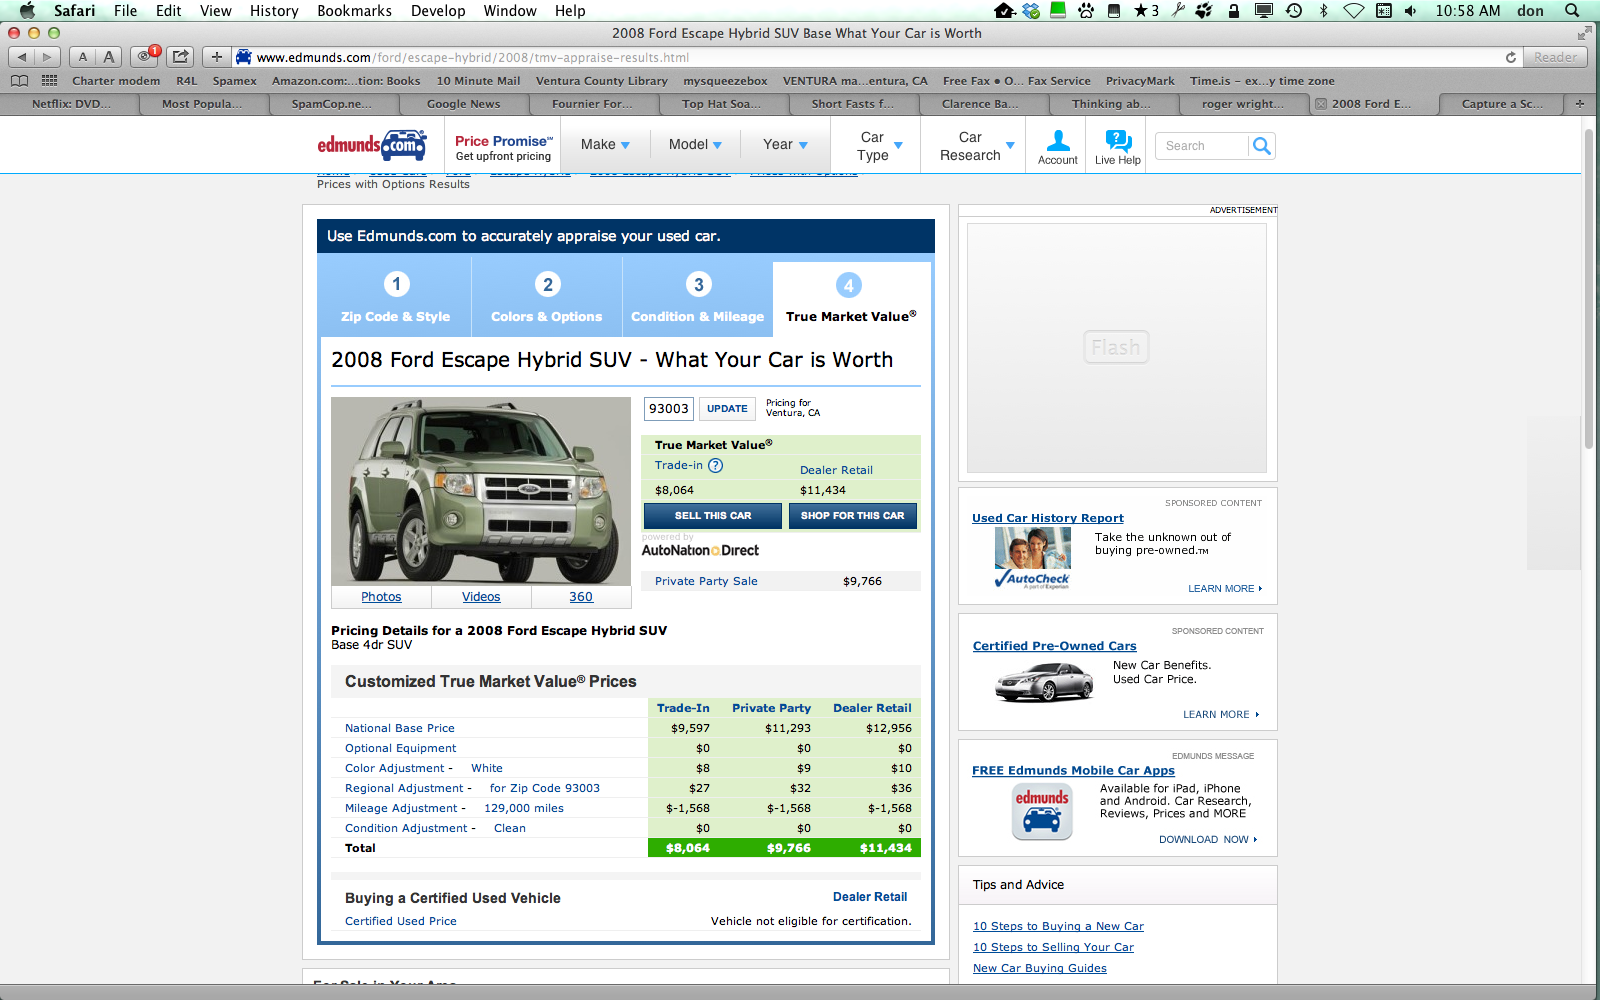Expand the Car Research dropdown
The image size is (1600, 1000).
pyautogui.click(x=976, y=146)
